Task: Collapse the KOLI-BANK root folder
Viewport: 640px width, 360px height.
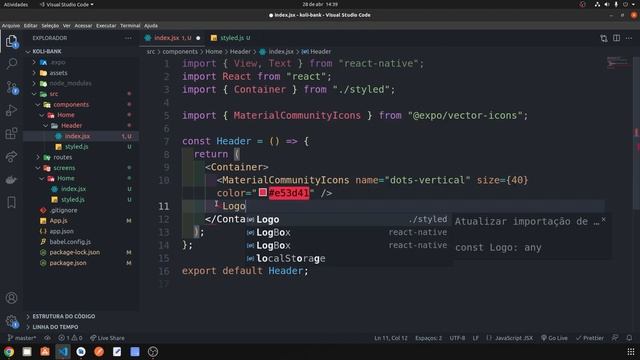Action: pyautogui.click(x=28, y=51)
